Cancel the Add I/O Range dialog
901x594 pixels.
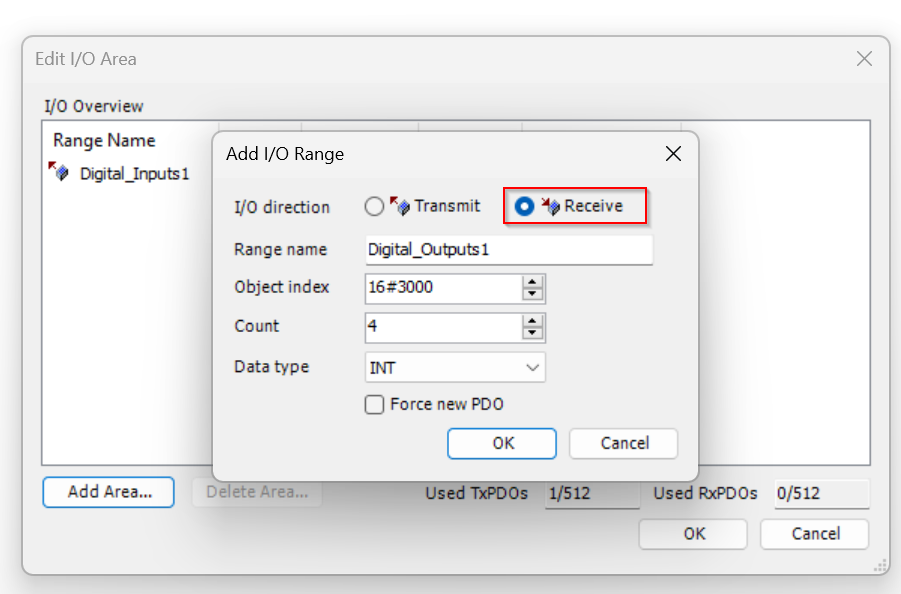pos(623,443)
